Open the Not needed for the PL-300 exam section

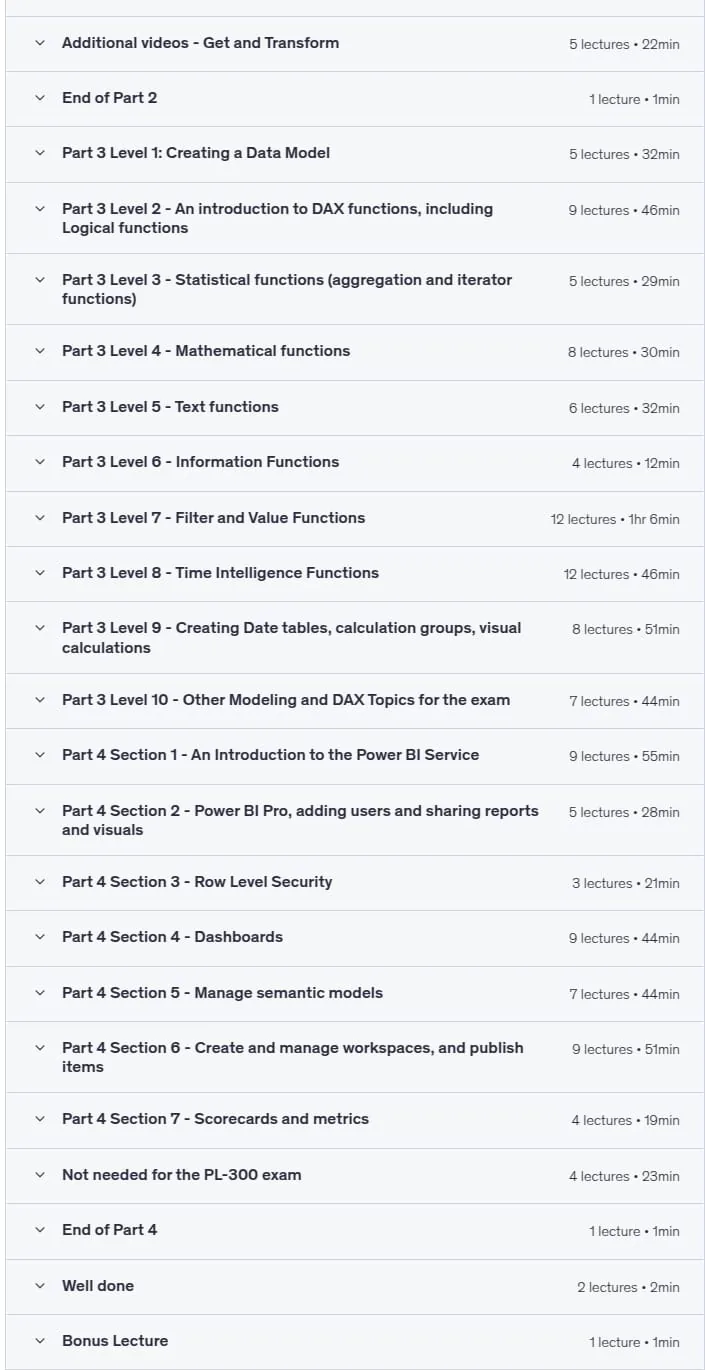tap(355, 1176)
